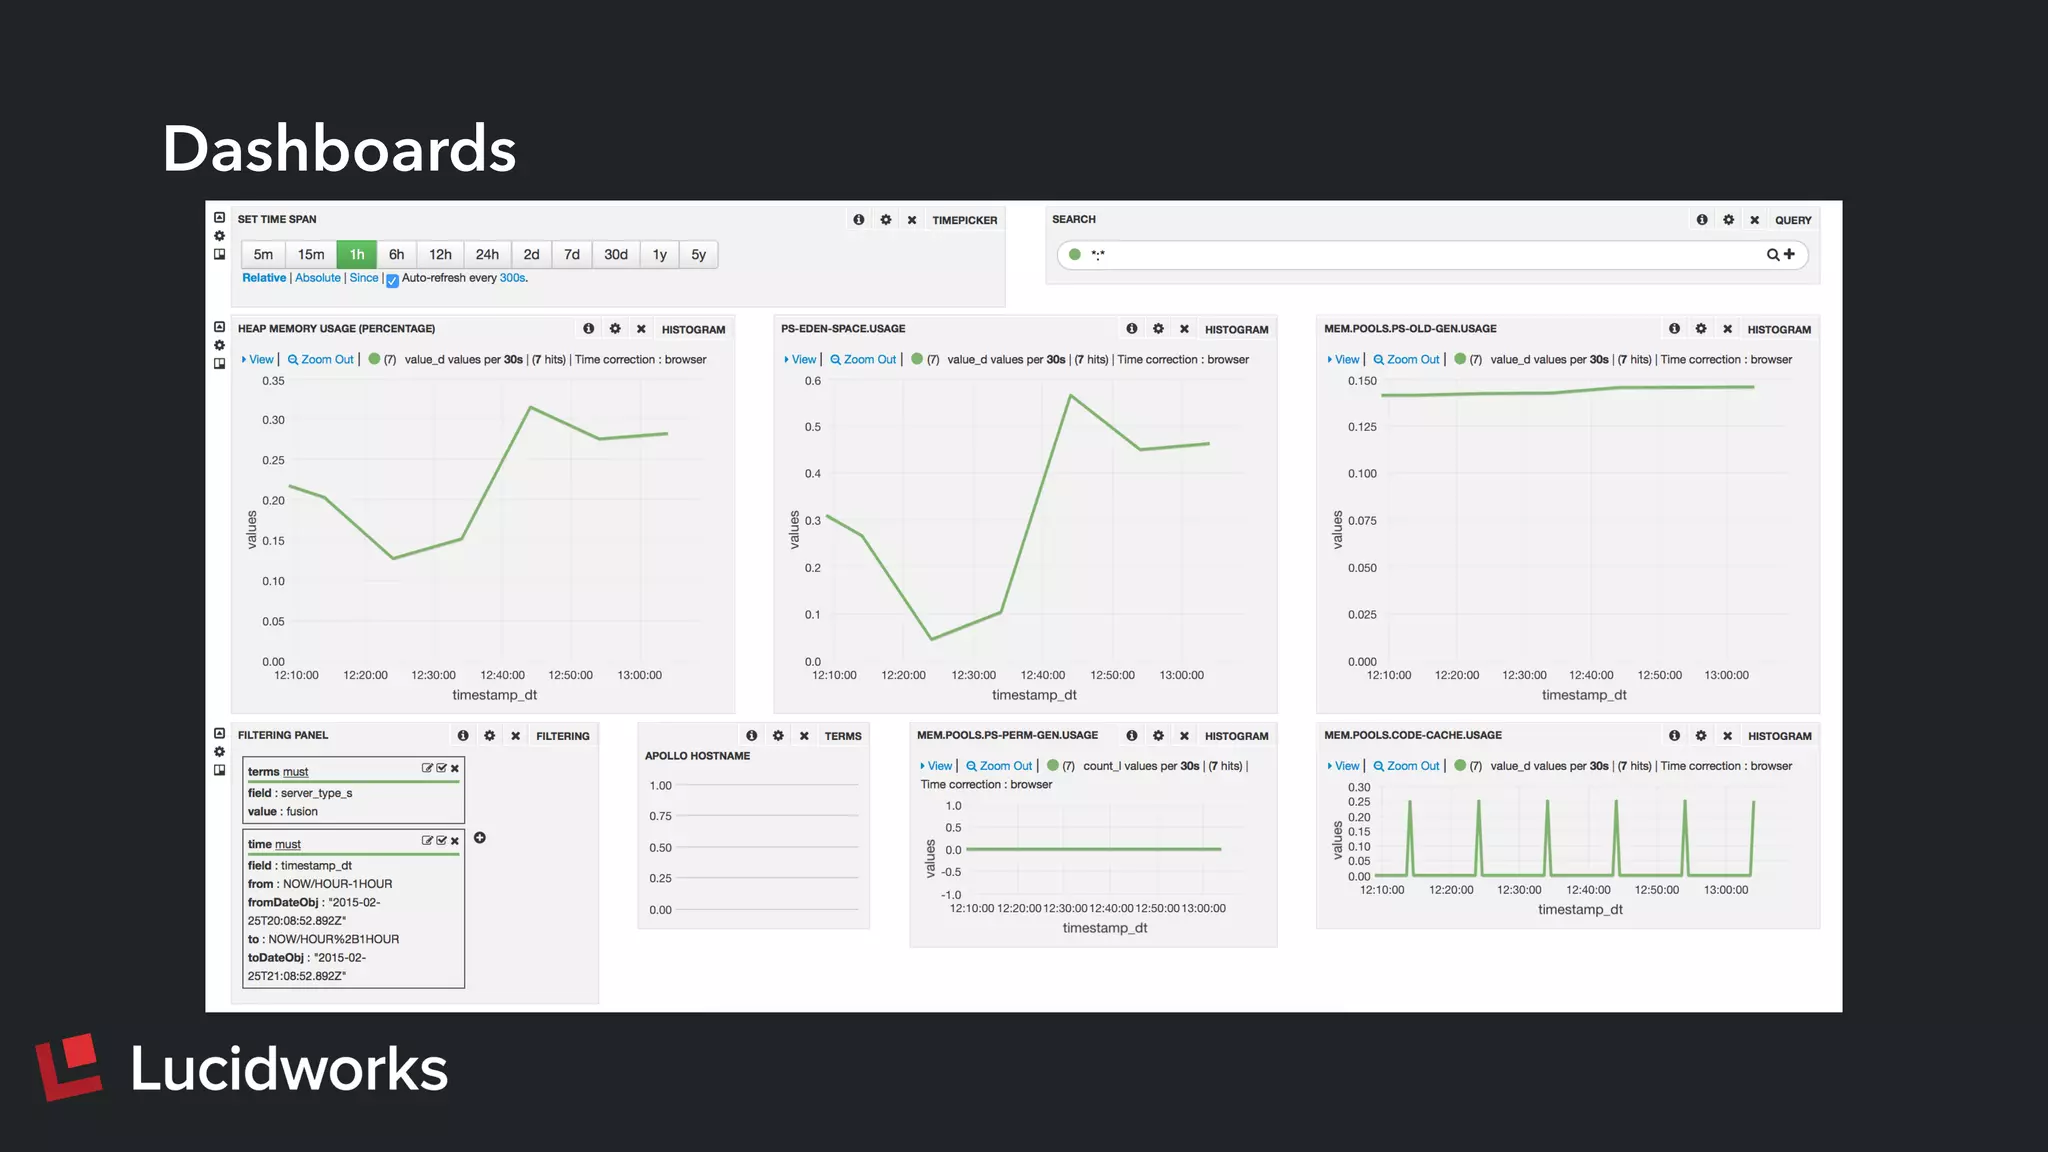Set time span to 30d
Viewport: 2048px width, 1152px height.
point(616,255)
